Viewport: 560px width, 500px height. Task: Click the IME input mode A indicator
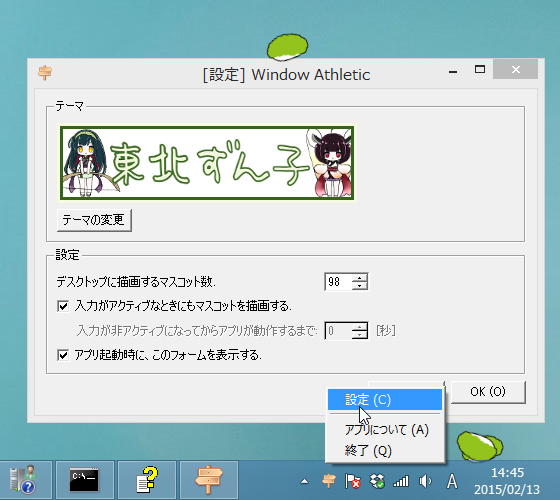[x=452, y=481]
